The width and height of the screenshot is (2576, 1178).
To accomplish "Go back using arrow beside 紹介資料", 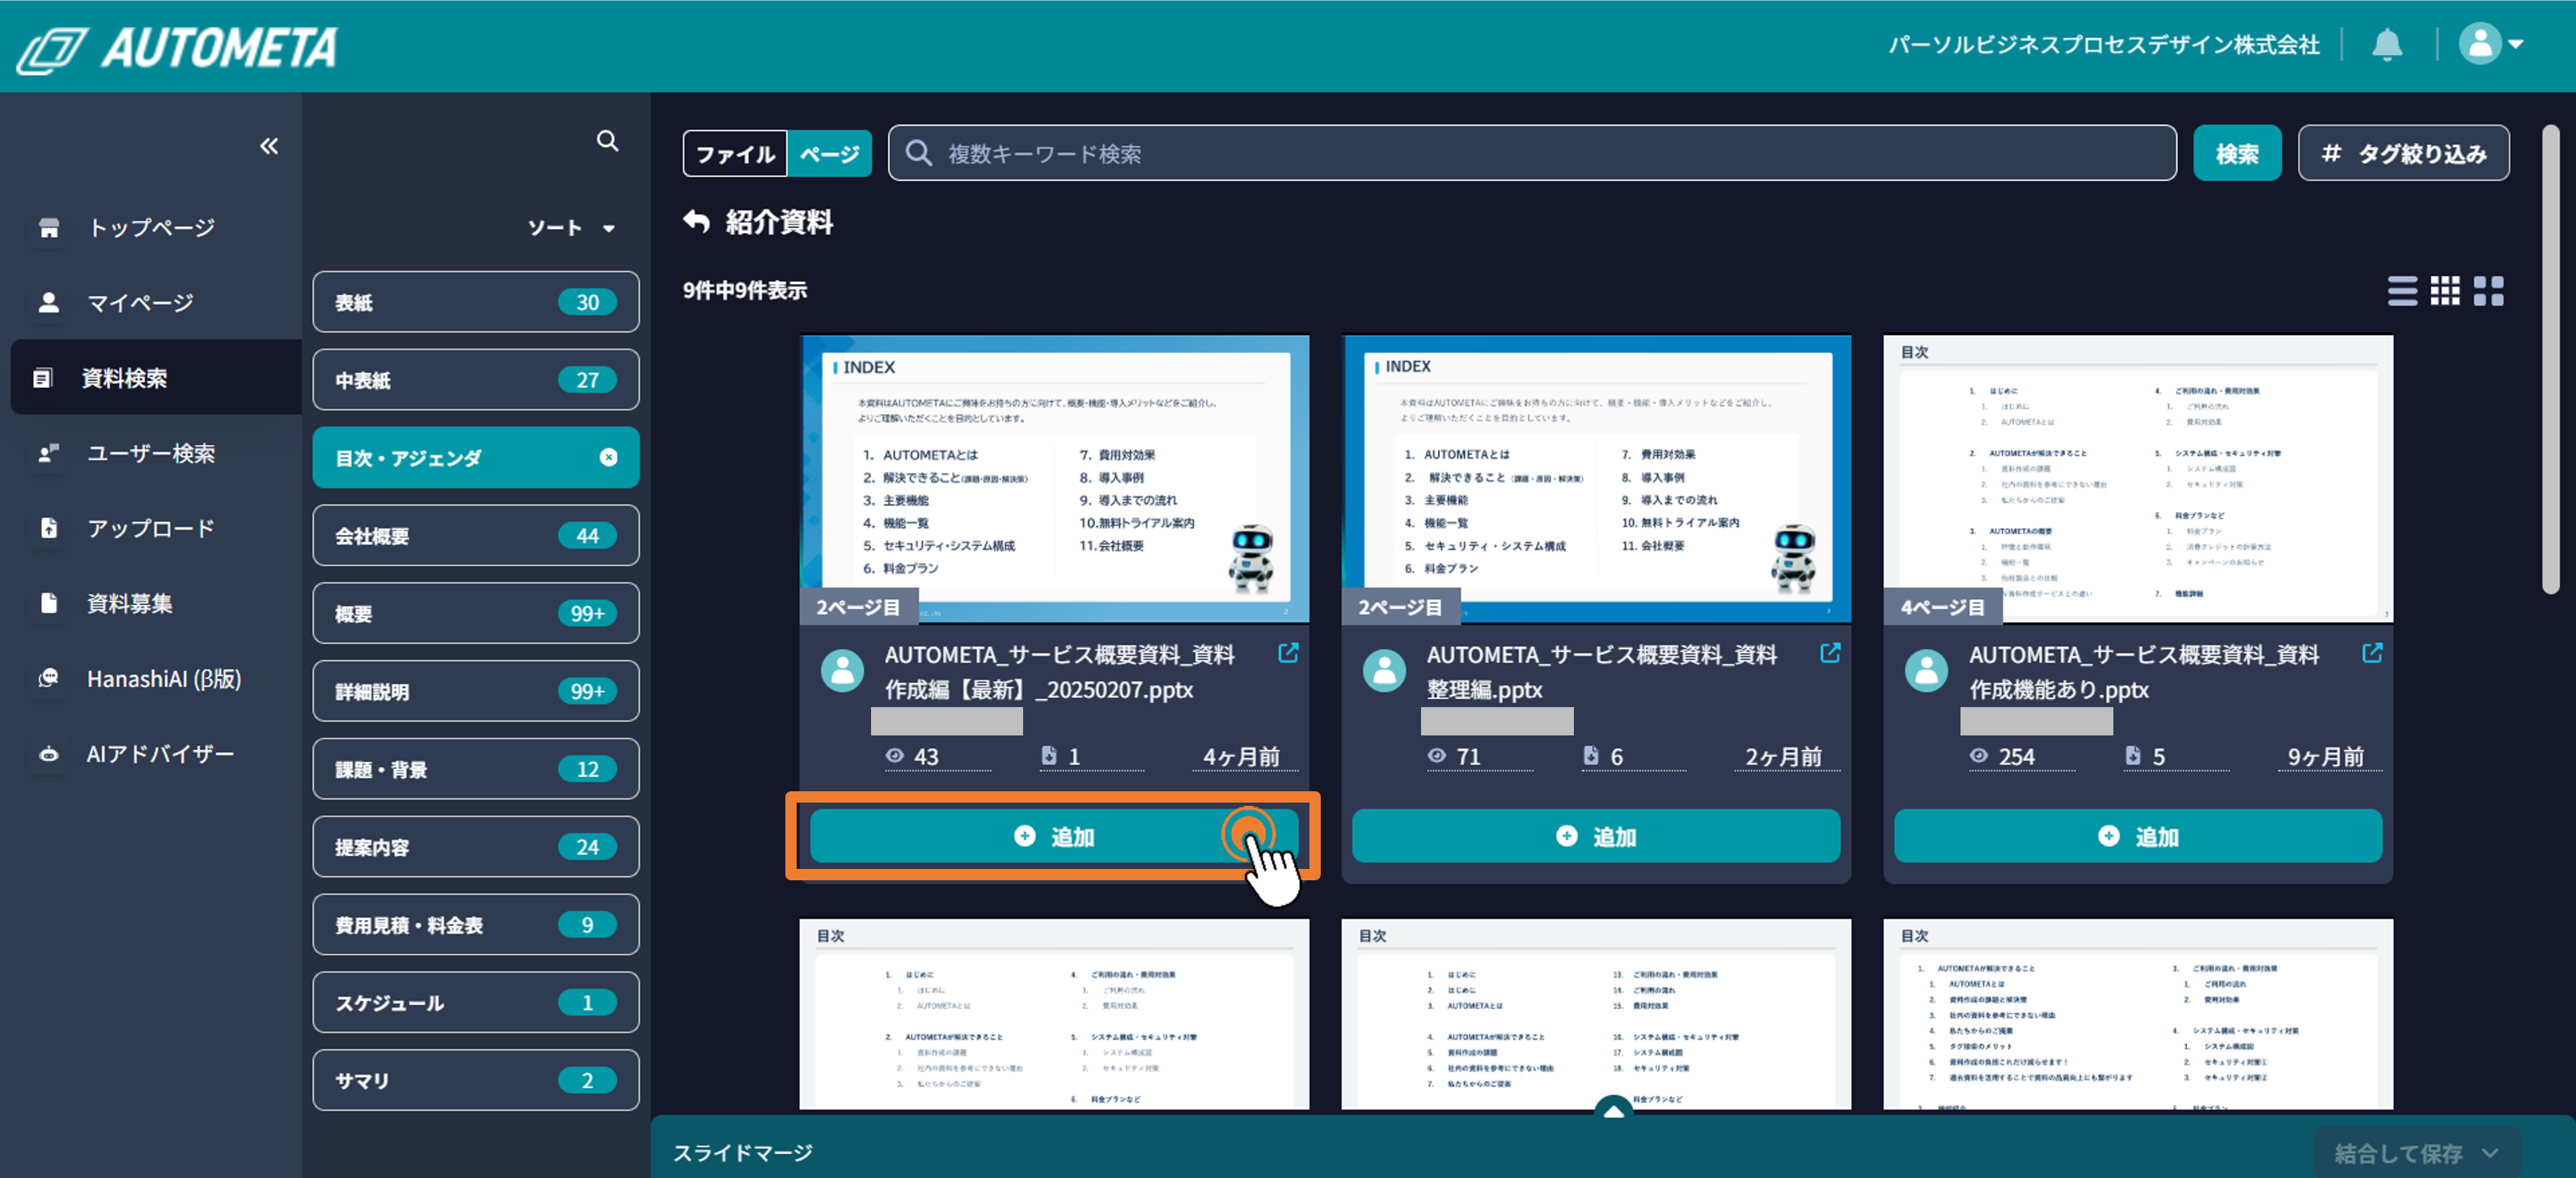I will pos(697,221).
